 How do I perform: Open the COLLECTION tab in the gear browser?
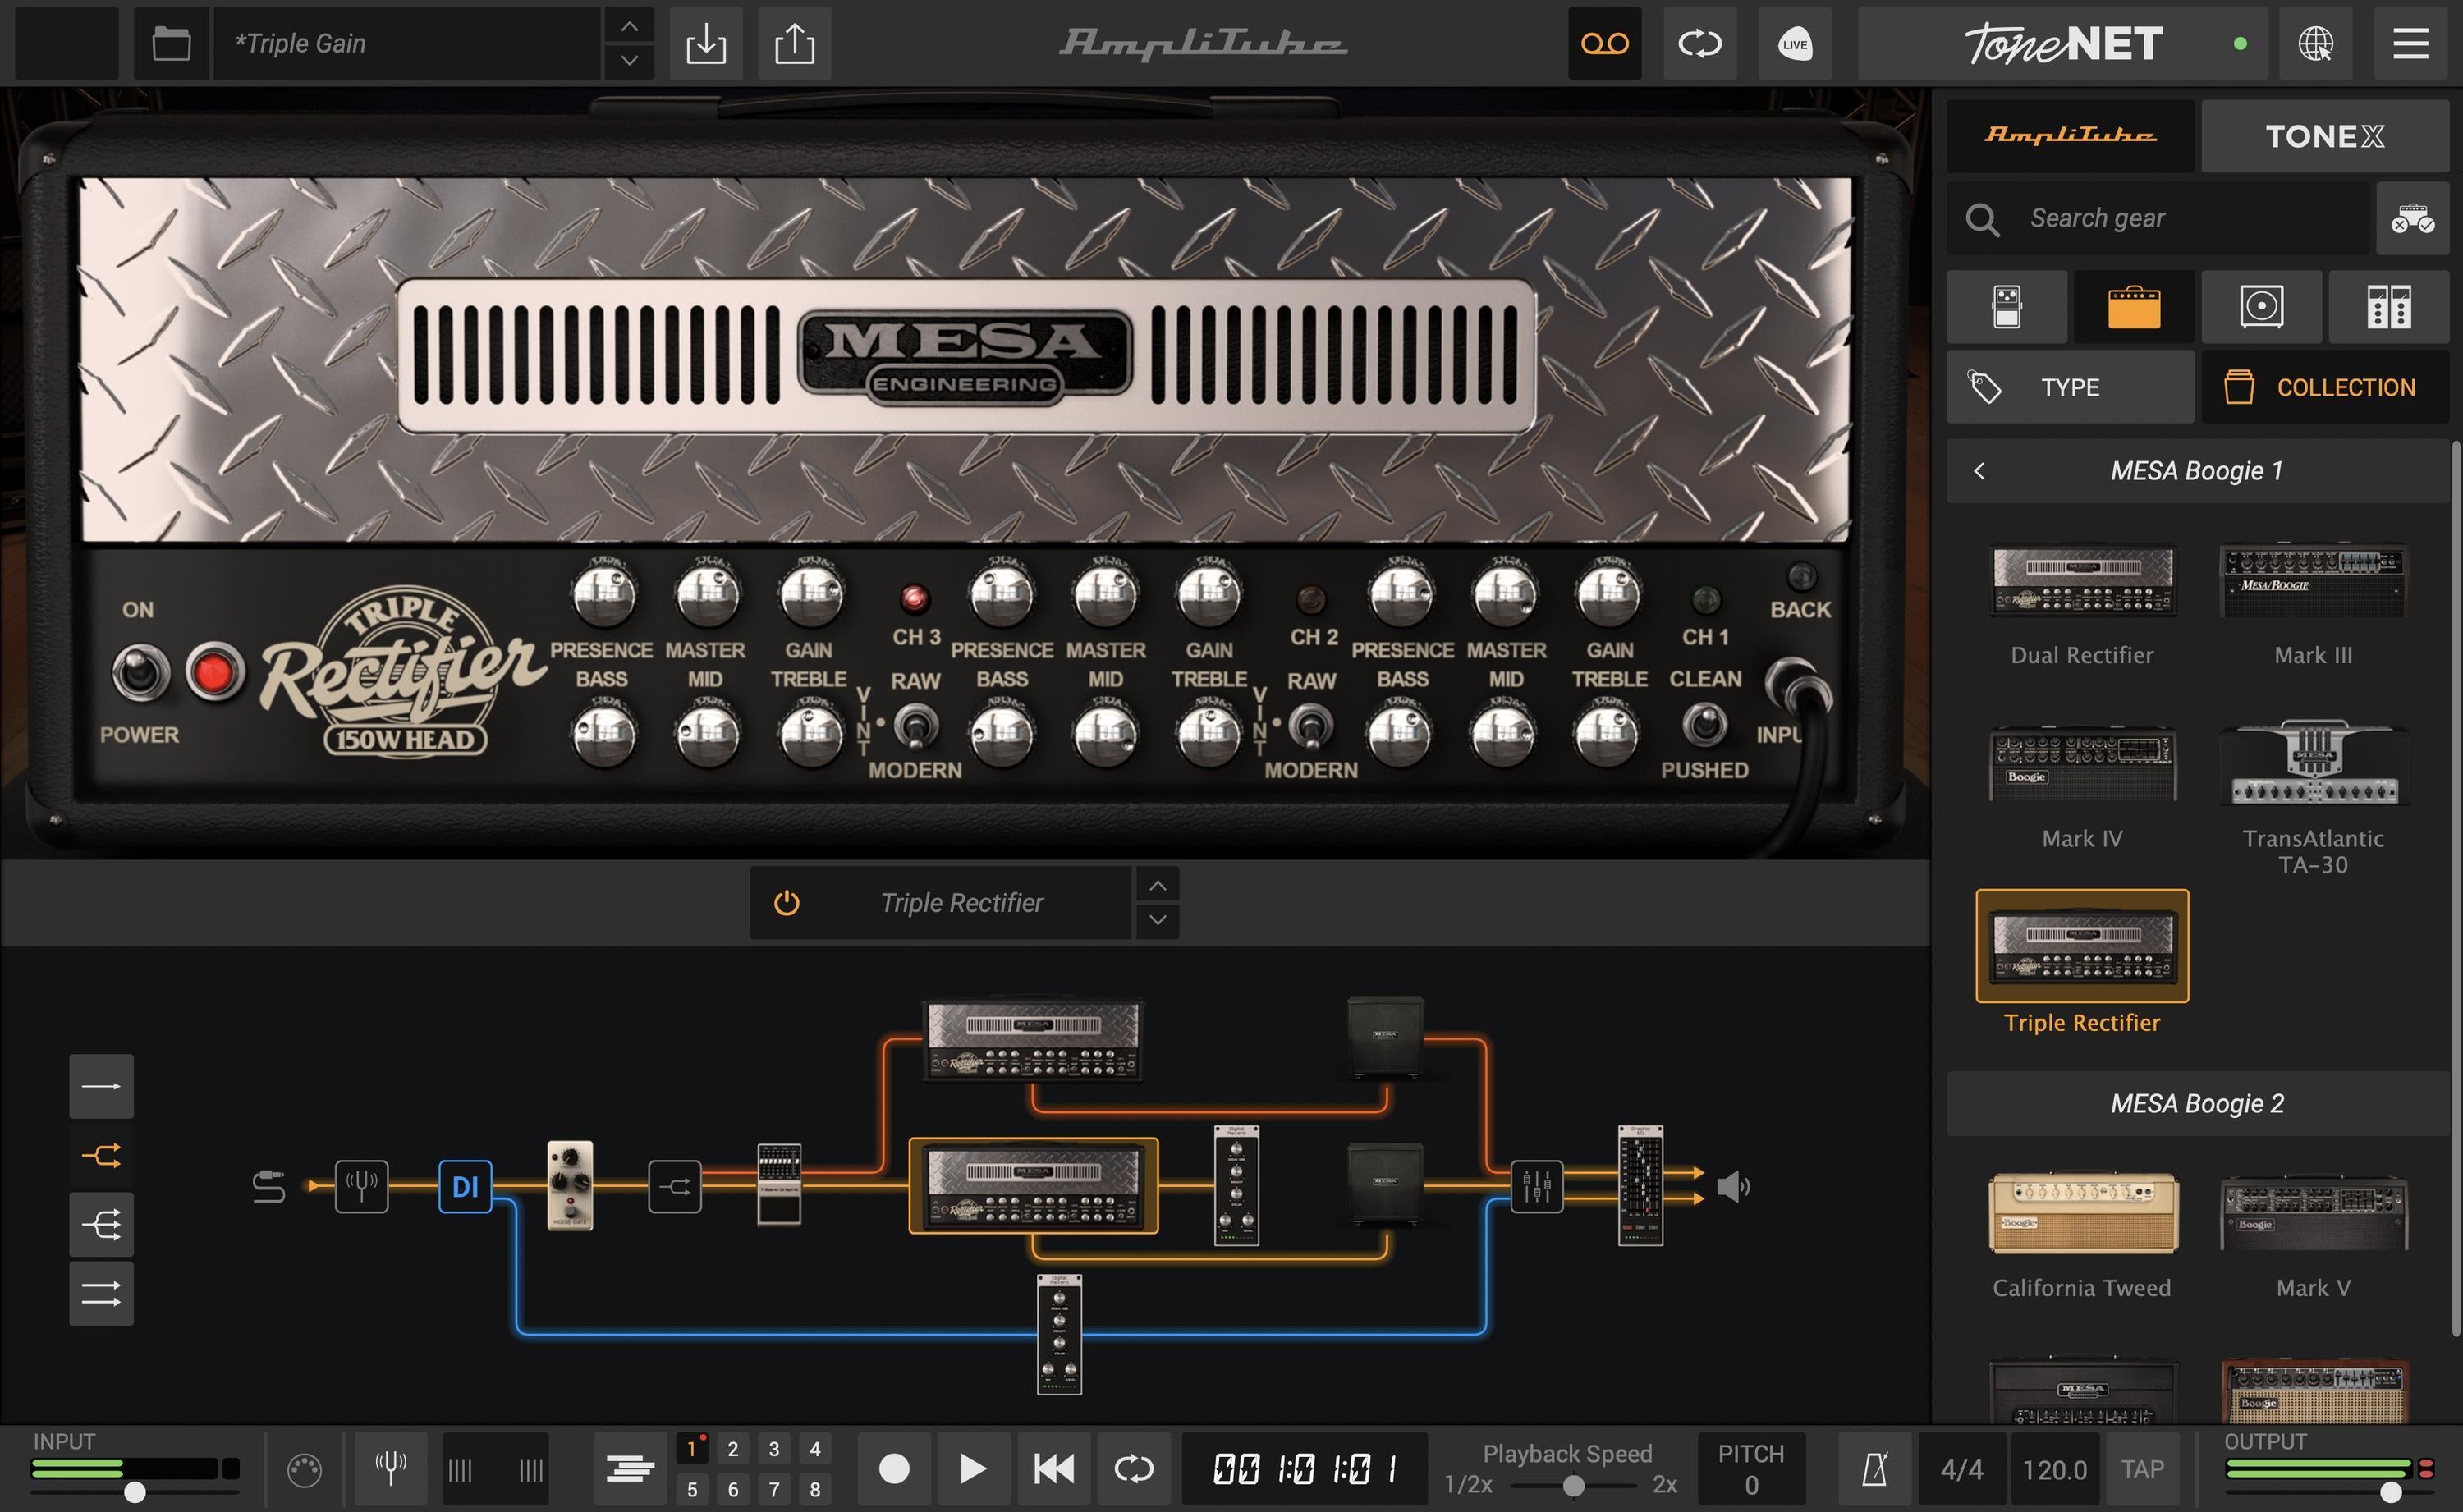(2325, 387)
